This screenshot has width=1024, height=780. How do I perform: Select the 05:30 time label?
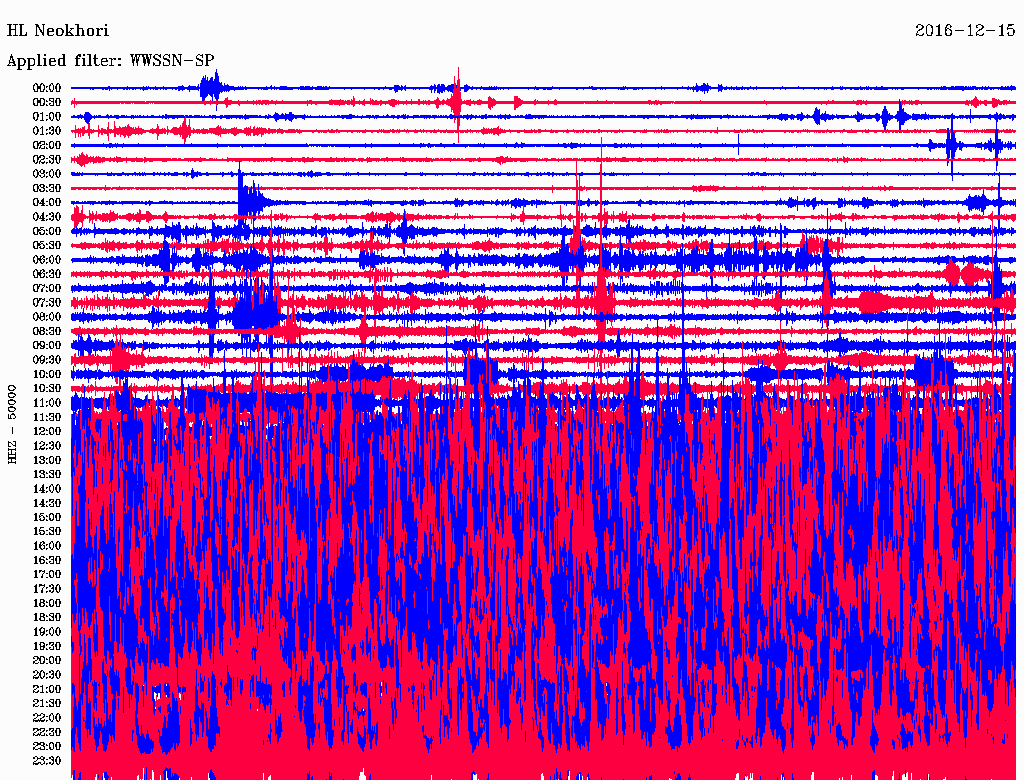click(x=47, y=245)
